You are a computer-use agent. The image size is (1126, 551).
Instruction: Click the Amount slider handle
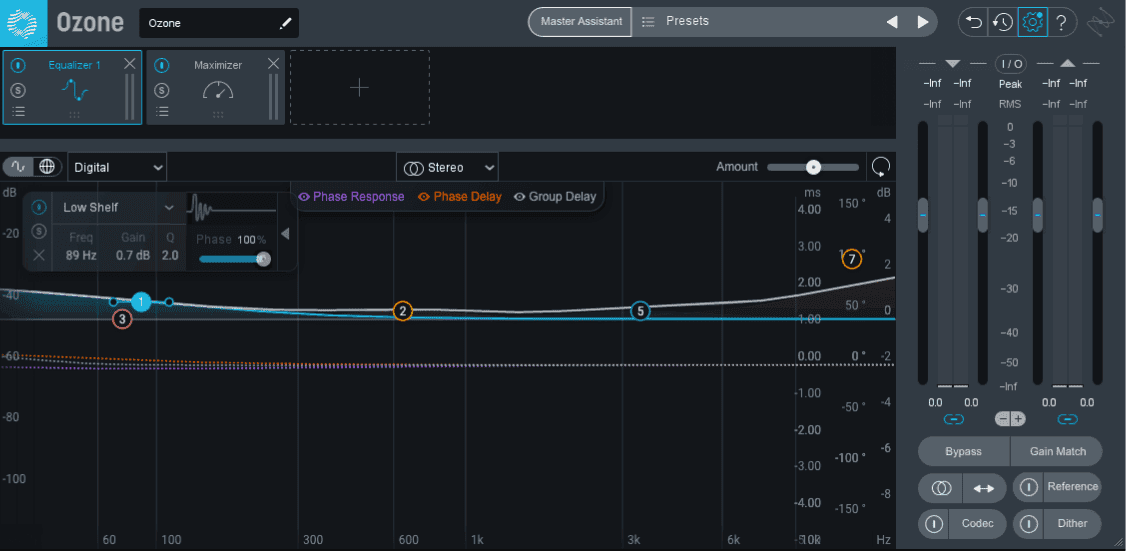(813, 167)
